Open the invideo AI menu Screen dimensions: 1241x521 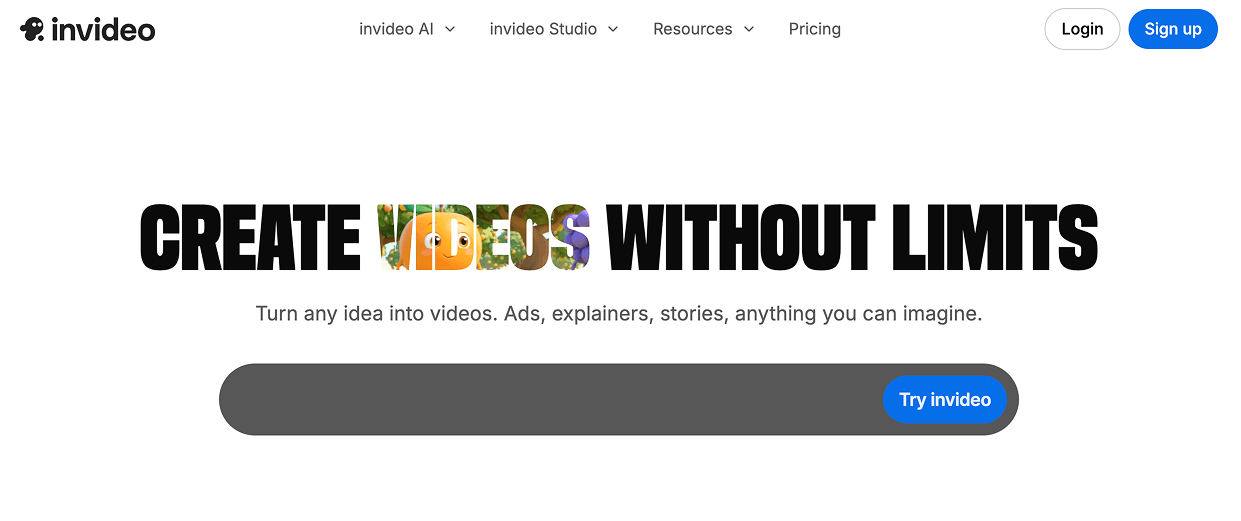[407, 29]
